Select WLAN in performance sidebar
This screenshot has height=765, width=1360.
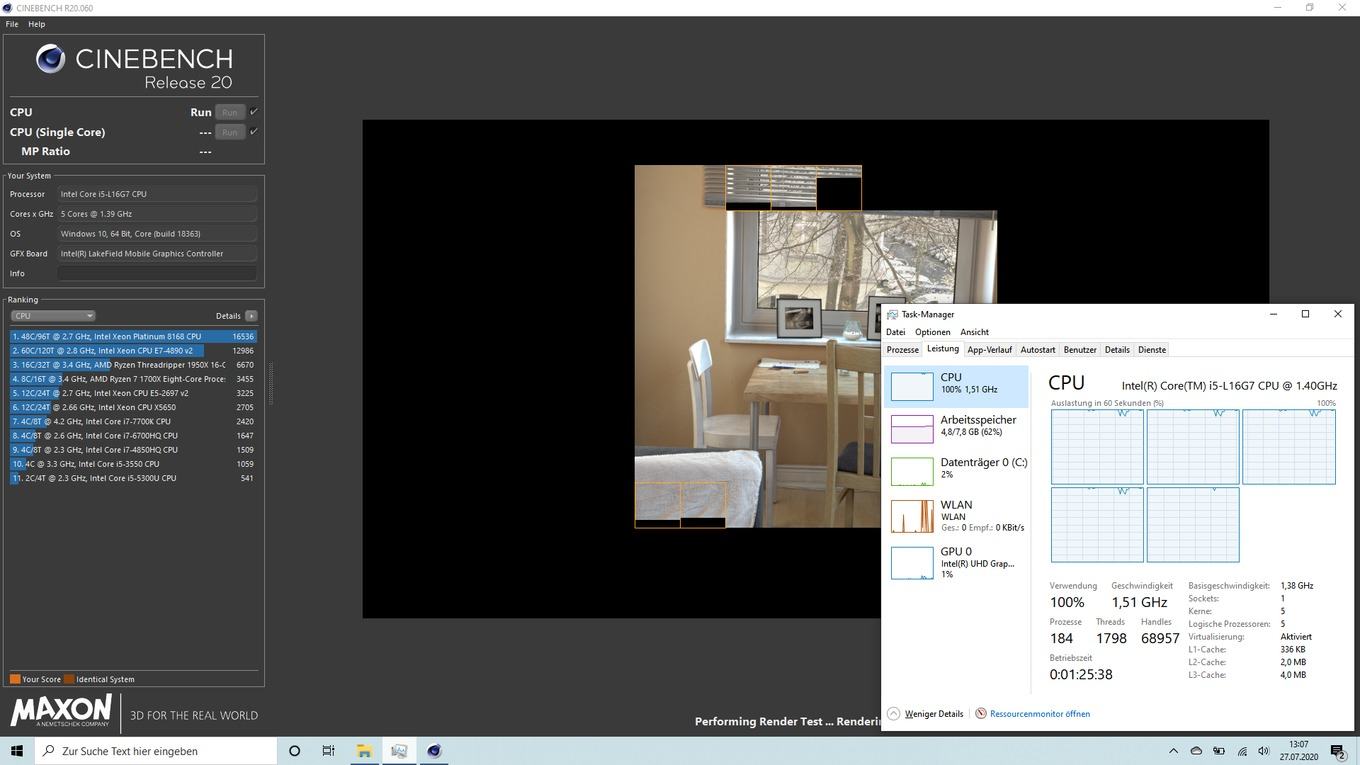pyautogui.click(x=957, y=515)
